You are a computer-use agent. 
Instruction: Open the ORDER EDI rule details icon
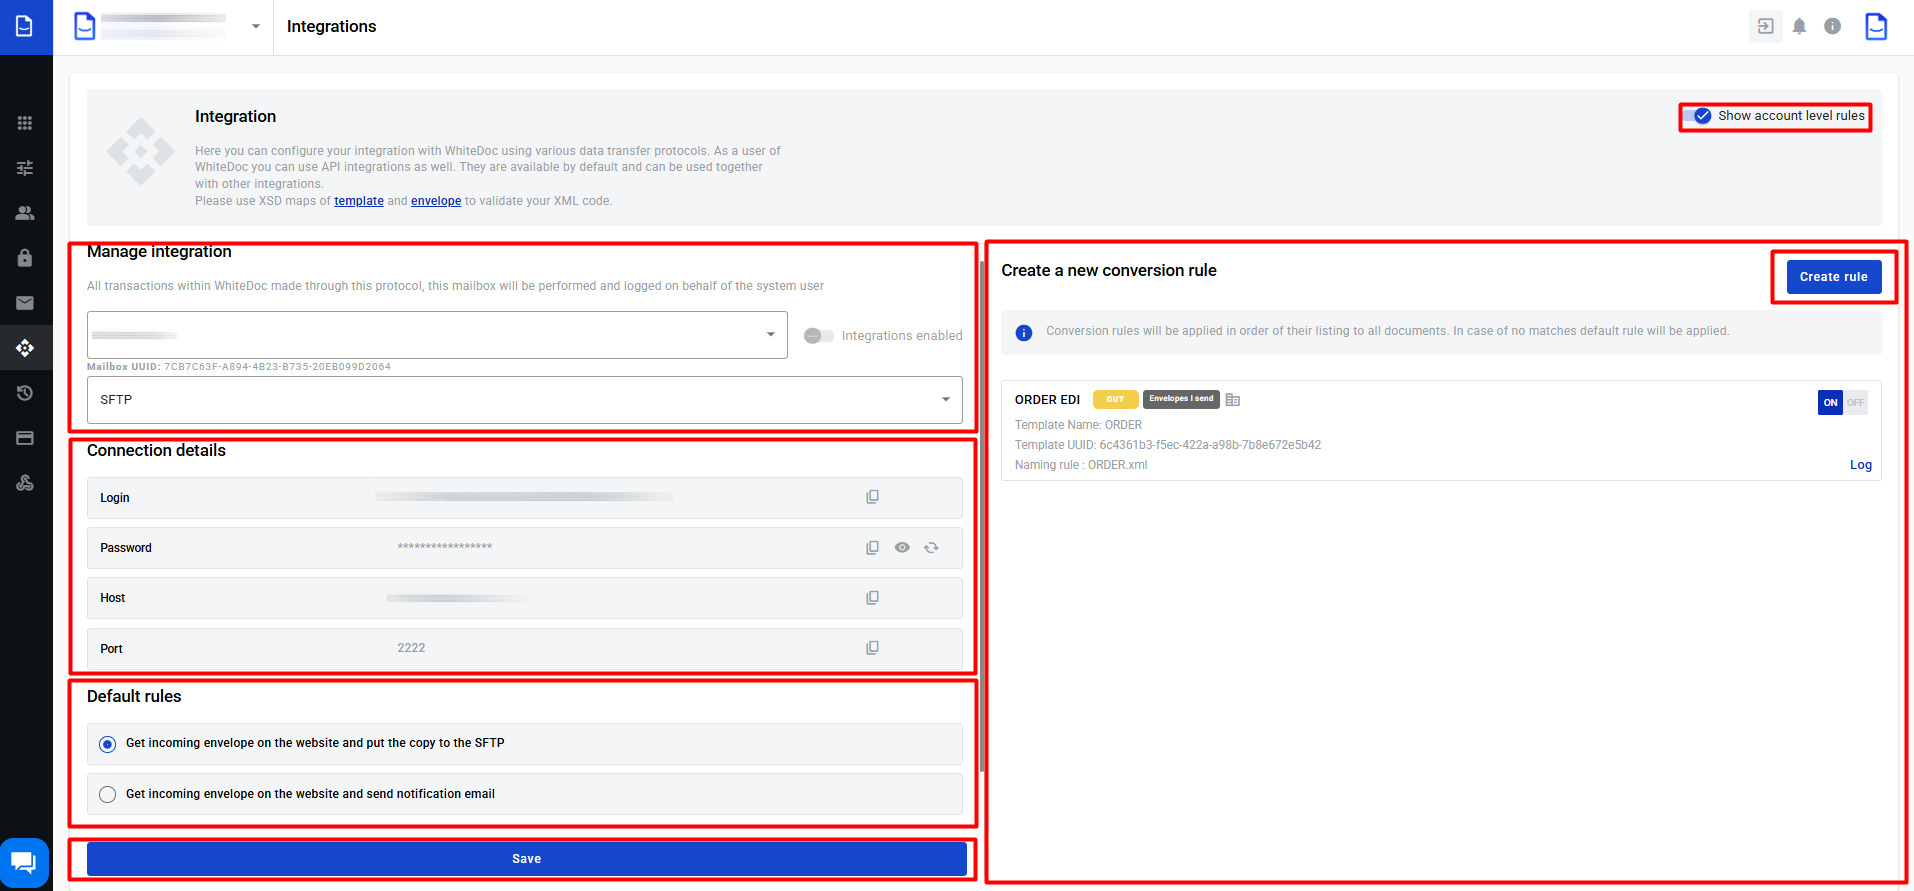1233,400
